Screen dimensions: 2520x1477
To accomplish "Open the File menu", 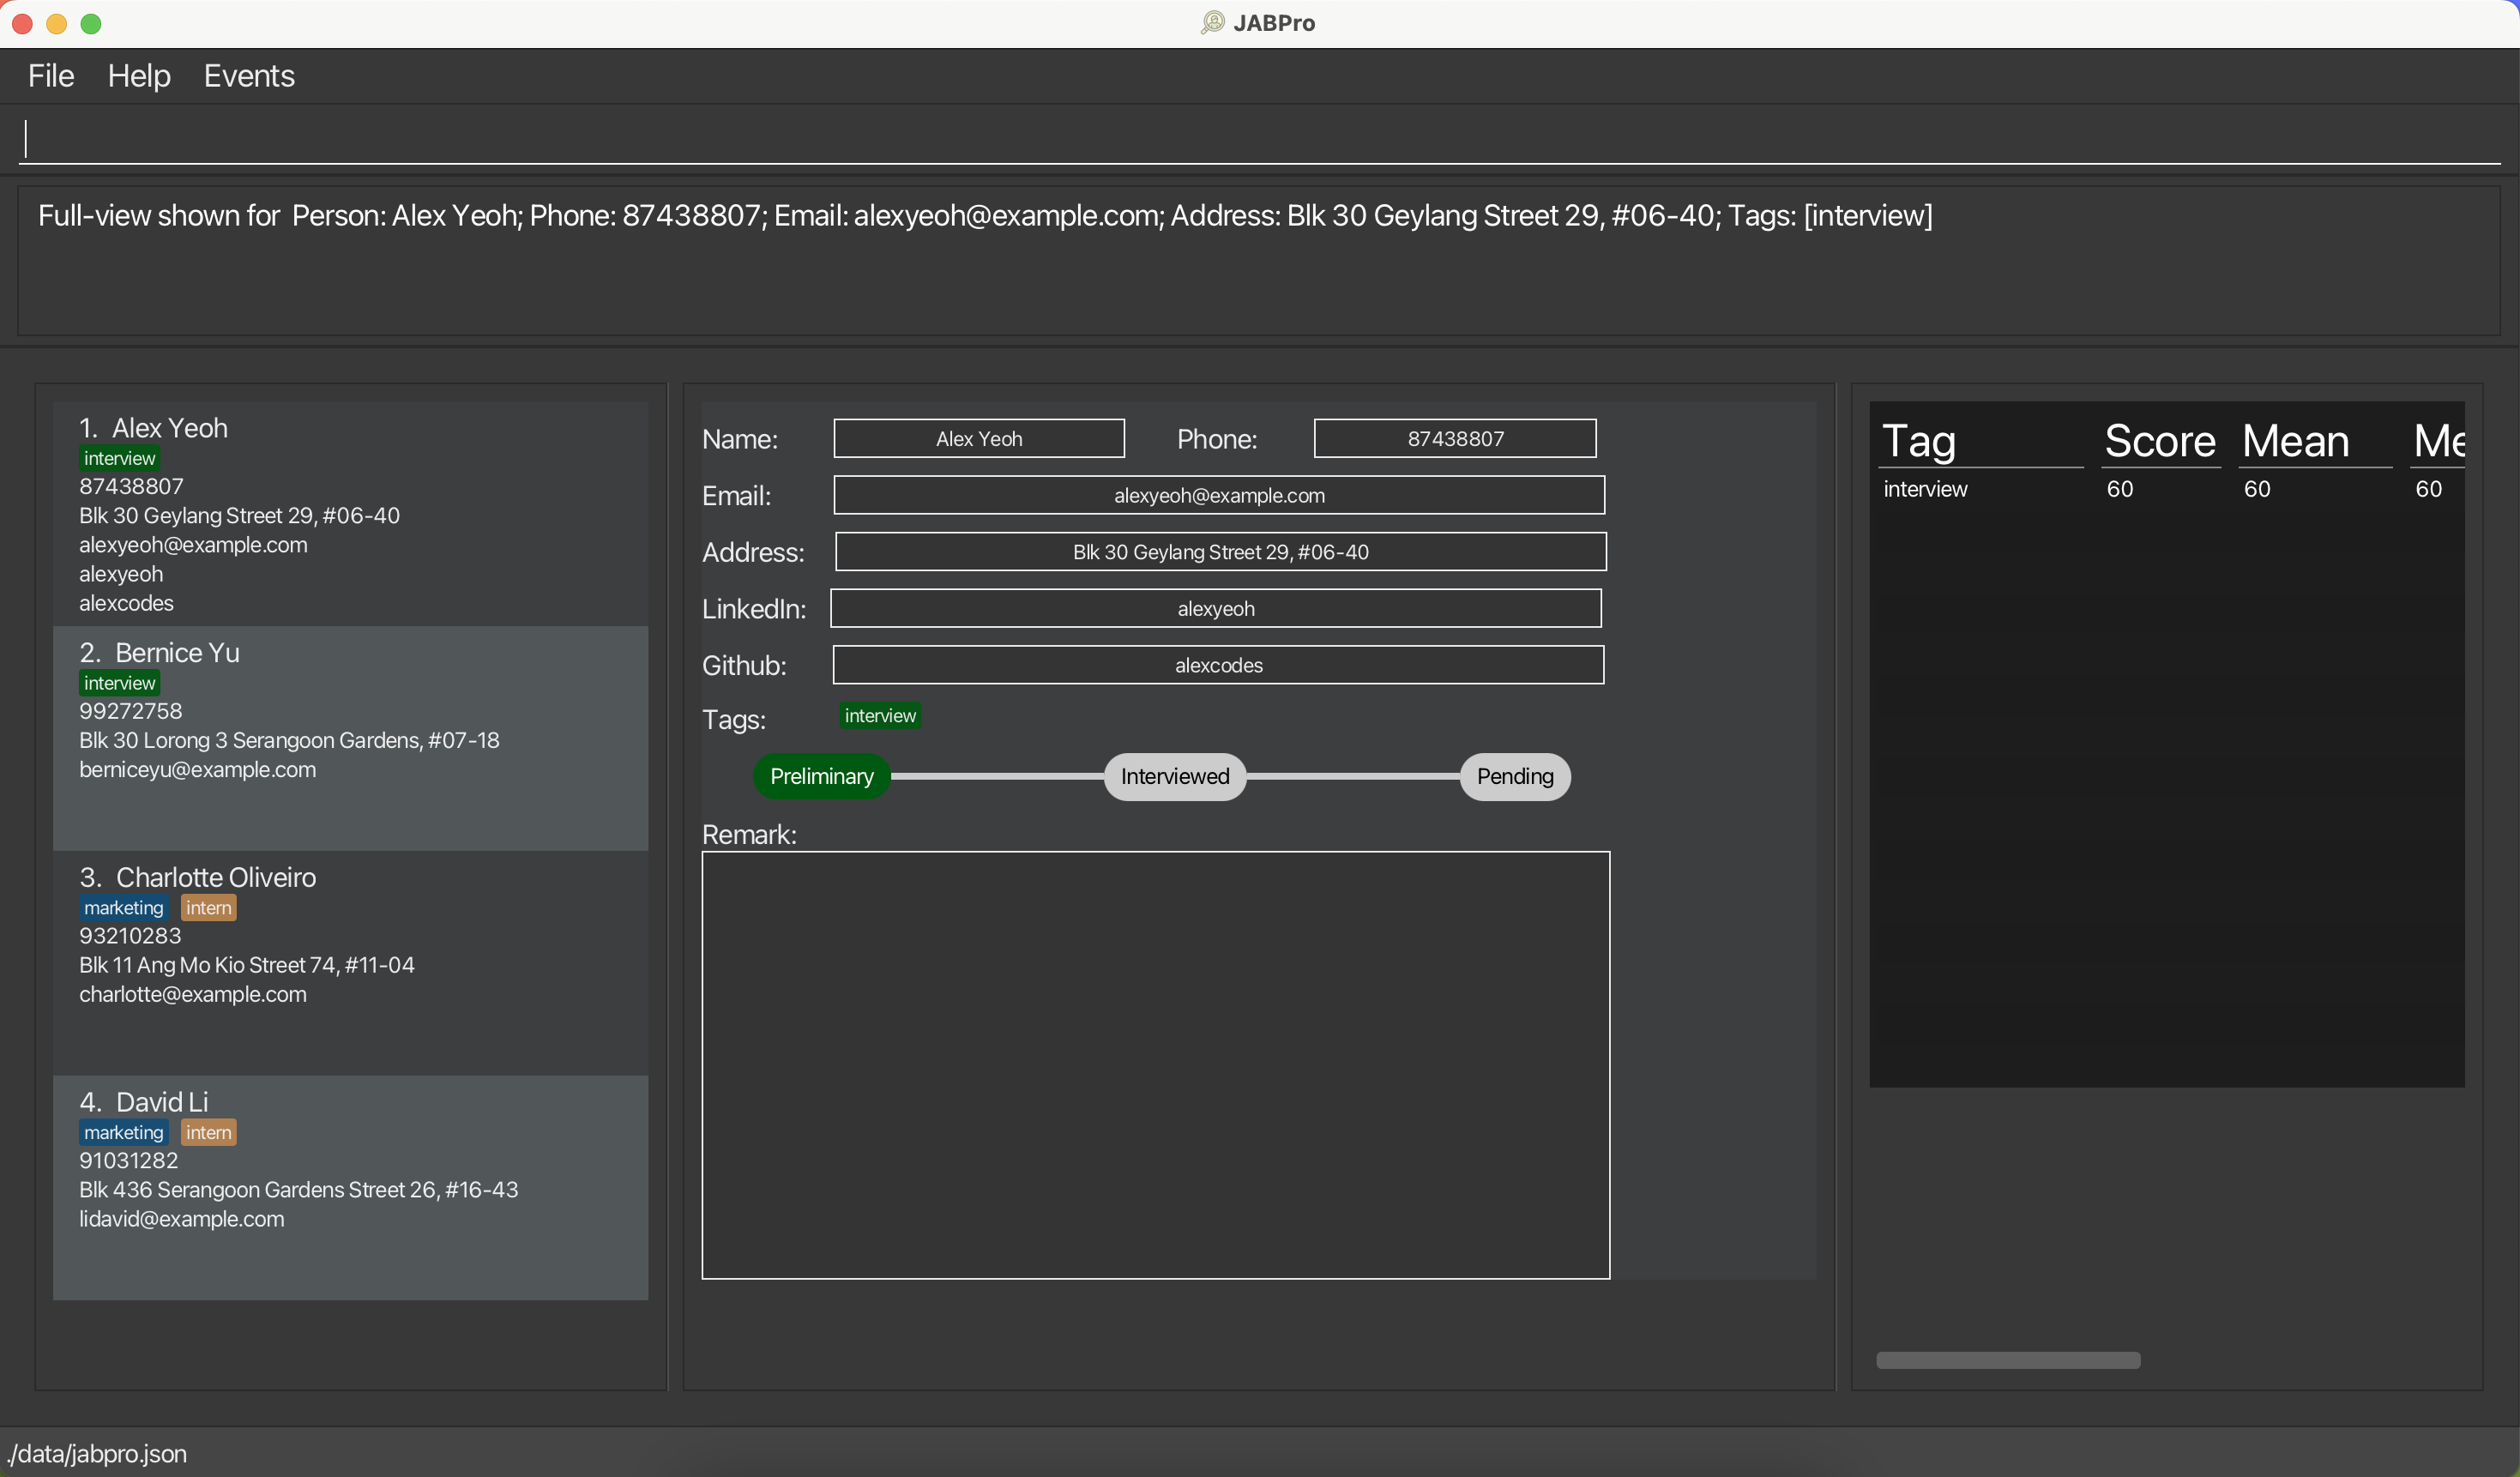I will click(x=51, y=76).
